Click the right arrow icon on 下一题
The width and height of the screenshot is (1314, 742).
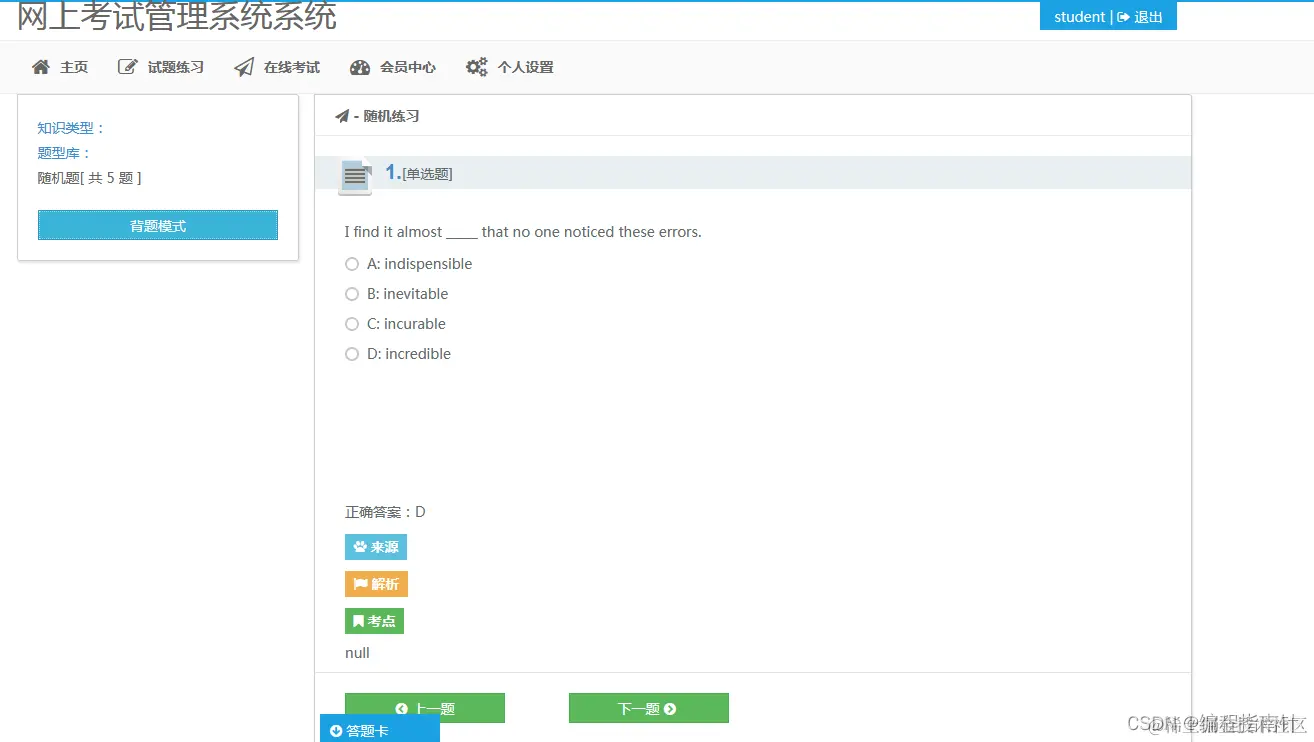(x=670, y=709)
